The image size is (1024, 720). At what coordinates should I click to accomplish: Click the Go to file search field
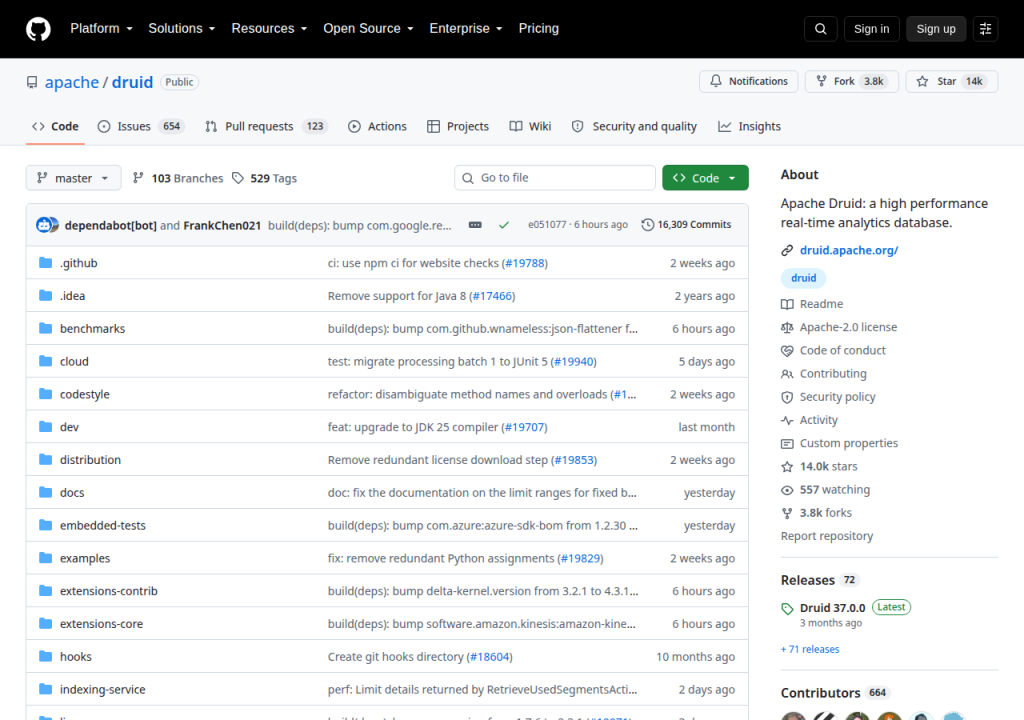tap(554, 178)
